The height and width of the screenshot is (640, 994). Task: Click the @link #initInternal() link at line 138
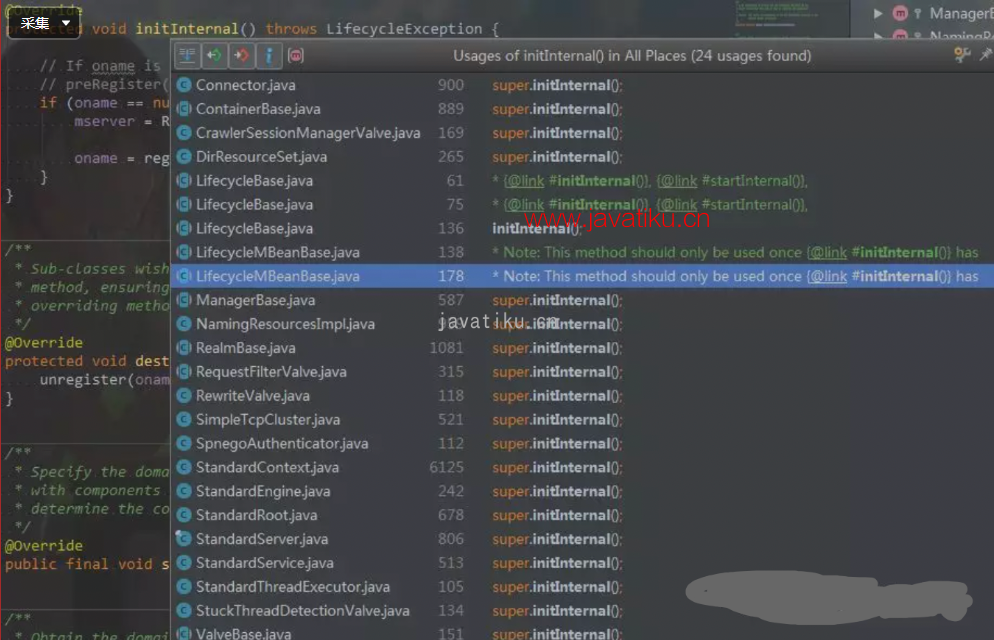tap(879, 252)
